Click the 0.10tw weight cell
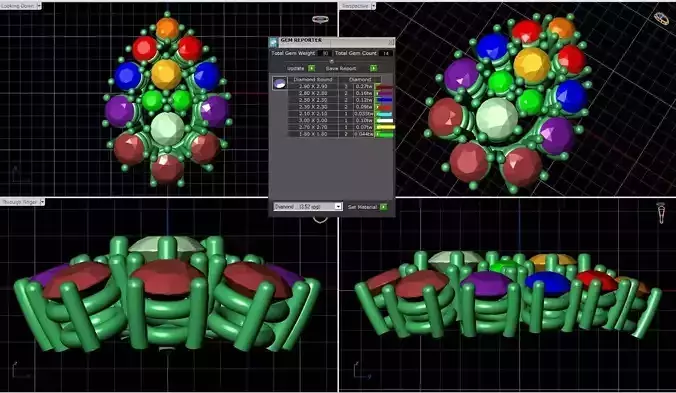Image resolution: width=676 pixels, height=393 pixels. pos(364,121)
